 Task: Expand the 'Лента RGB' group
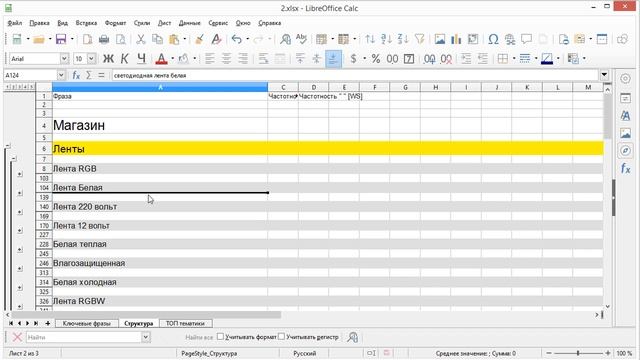[x=20, y=174]
